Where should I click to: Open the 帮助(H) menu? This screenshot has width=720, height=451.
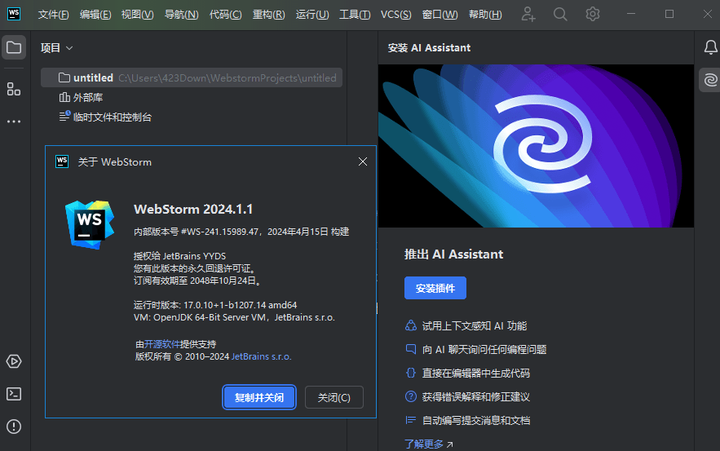[x=485, y=15]
